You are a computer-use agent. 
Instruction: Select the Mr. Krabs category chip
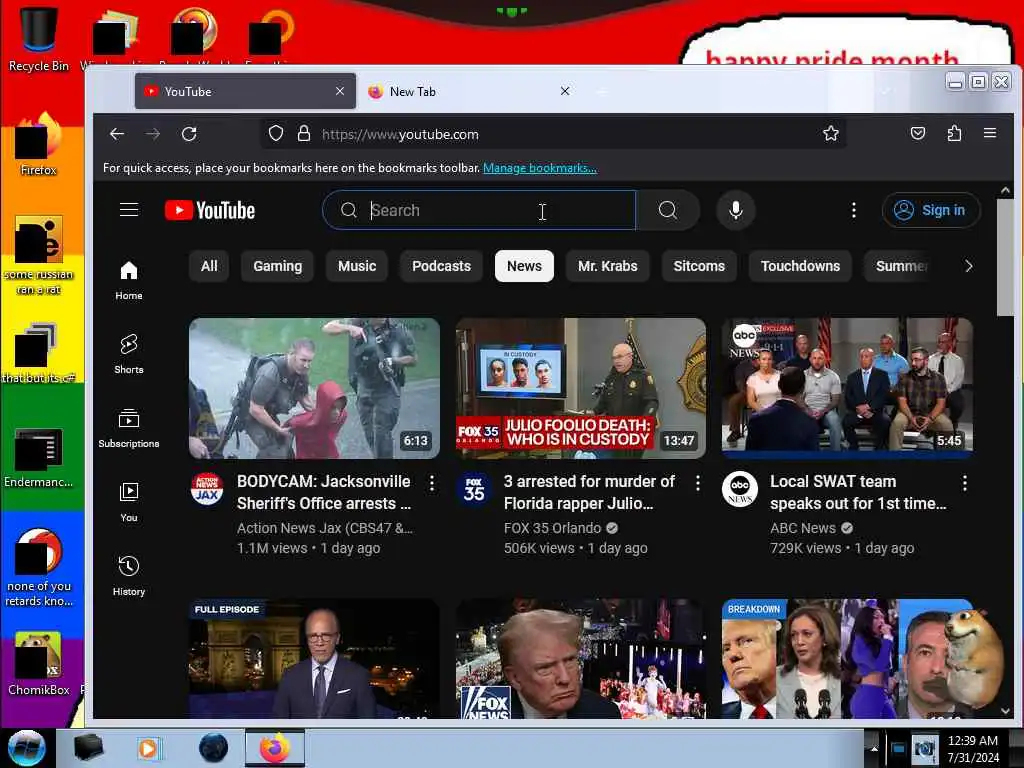[607, 266]
